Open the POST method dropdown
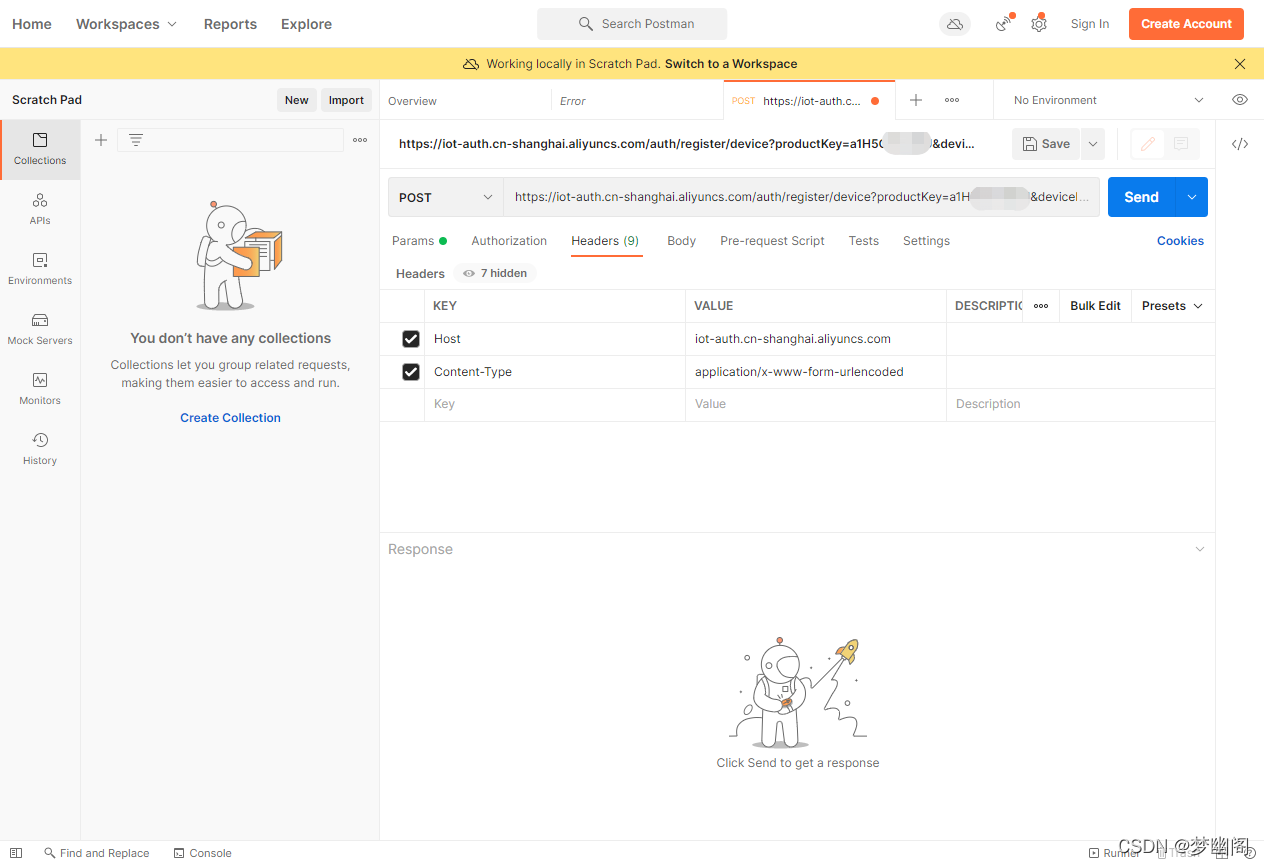Viewport: 1264px width, 865px height. pyautogui.click(x=446, y=197)
